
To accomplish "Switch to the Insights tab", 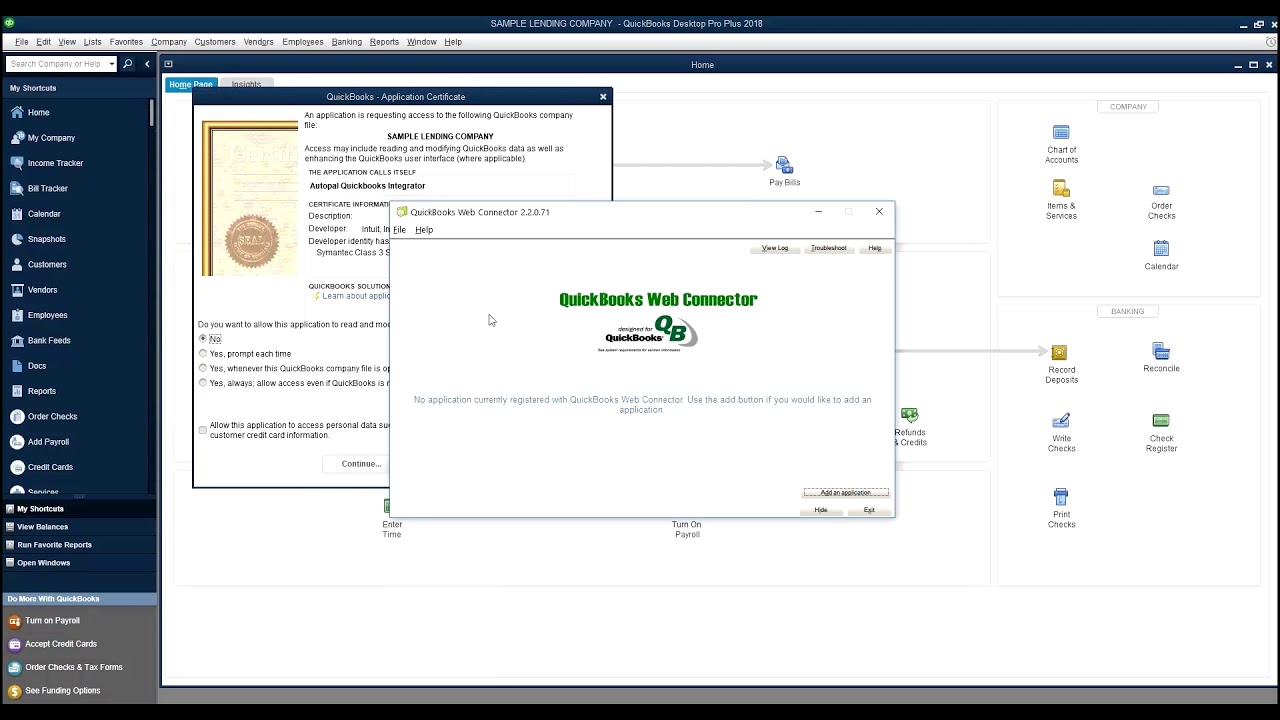I will pyautogui.click(x=246, y=85).
